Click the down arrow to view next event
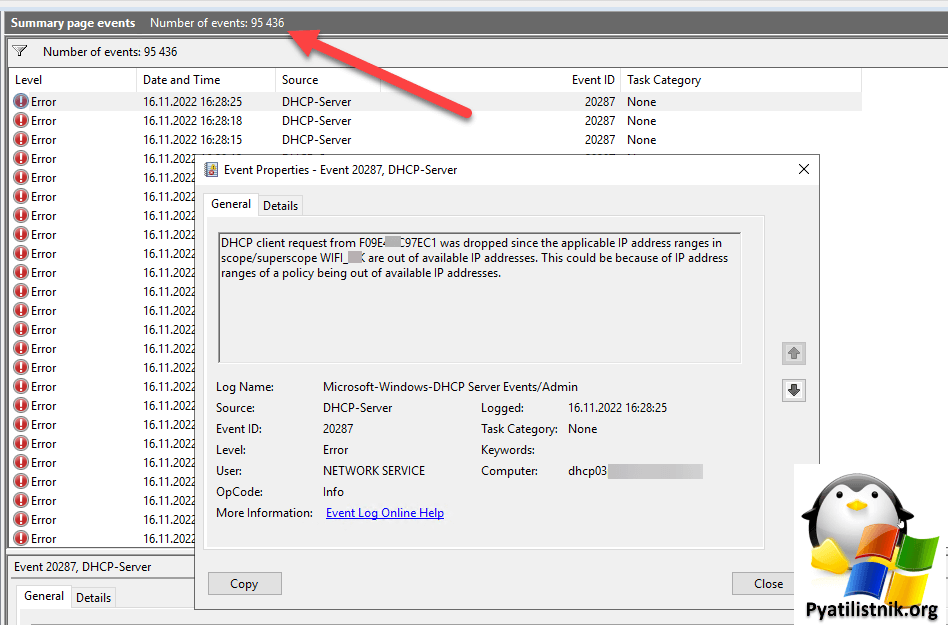This screenshot has height=625, width=948. pos(793,390)
